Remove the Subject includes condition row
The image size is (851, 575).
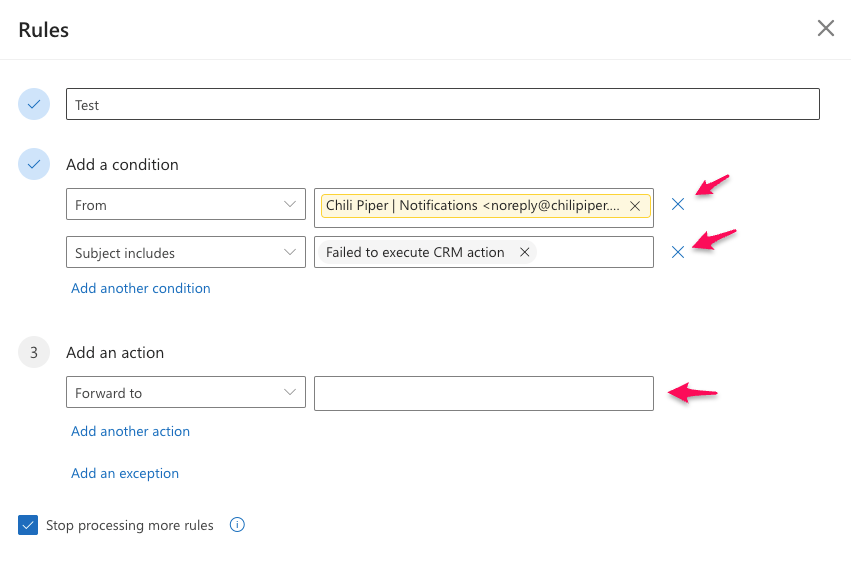tap(678, 252)
